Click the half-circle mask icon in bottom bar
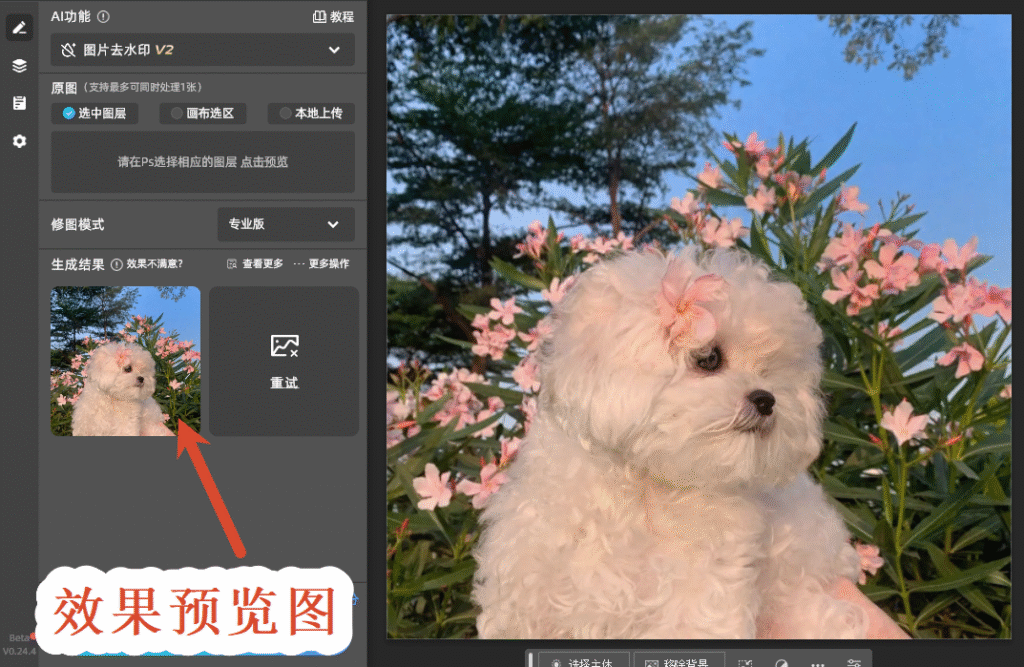 782,663
